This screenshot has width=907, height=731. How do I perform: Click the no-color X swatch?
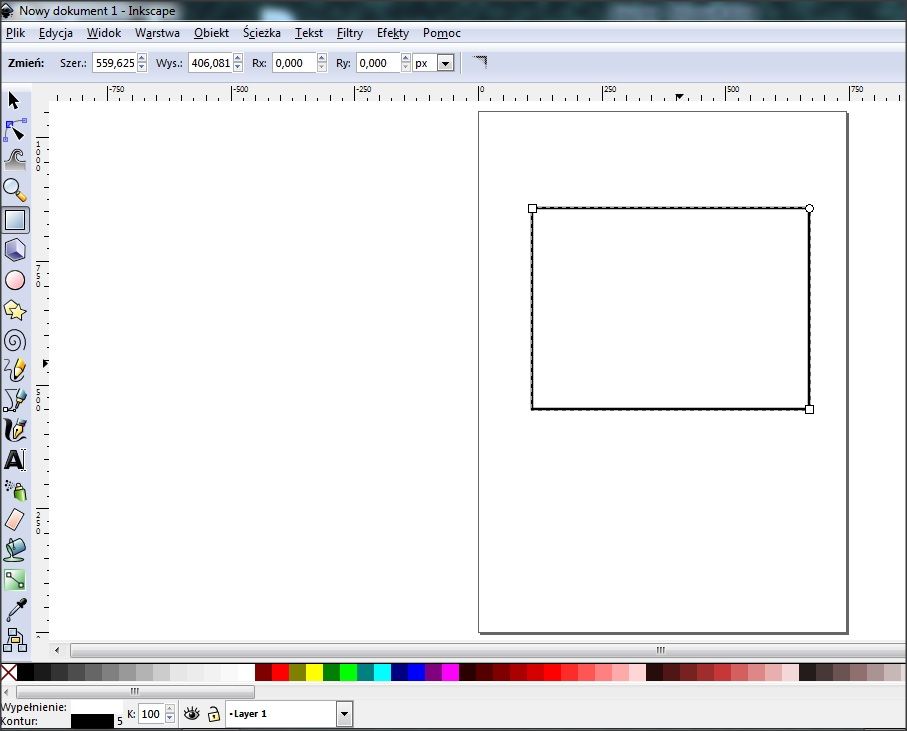click(9, 672)
